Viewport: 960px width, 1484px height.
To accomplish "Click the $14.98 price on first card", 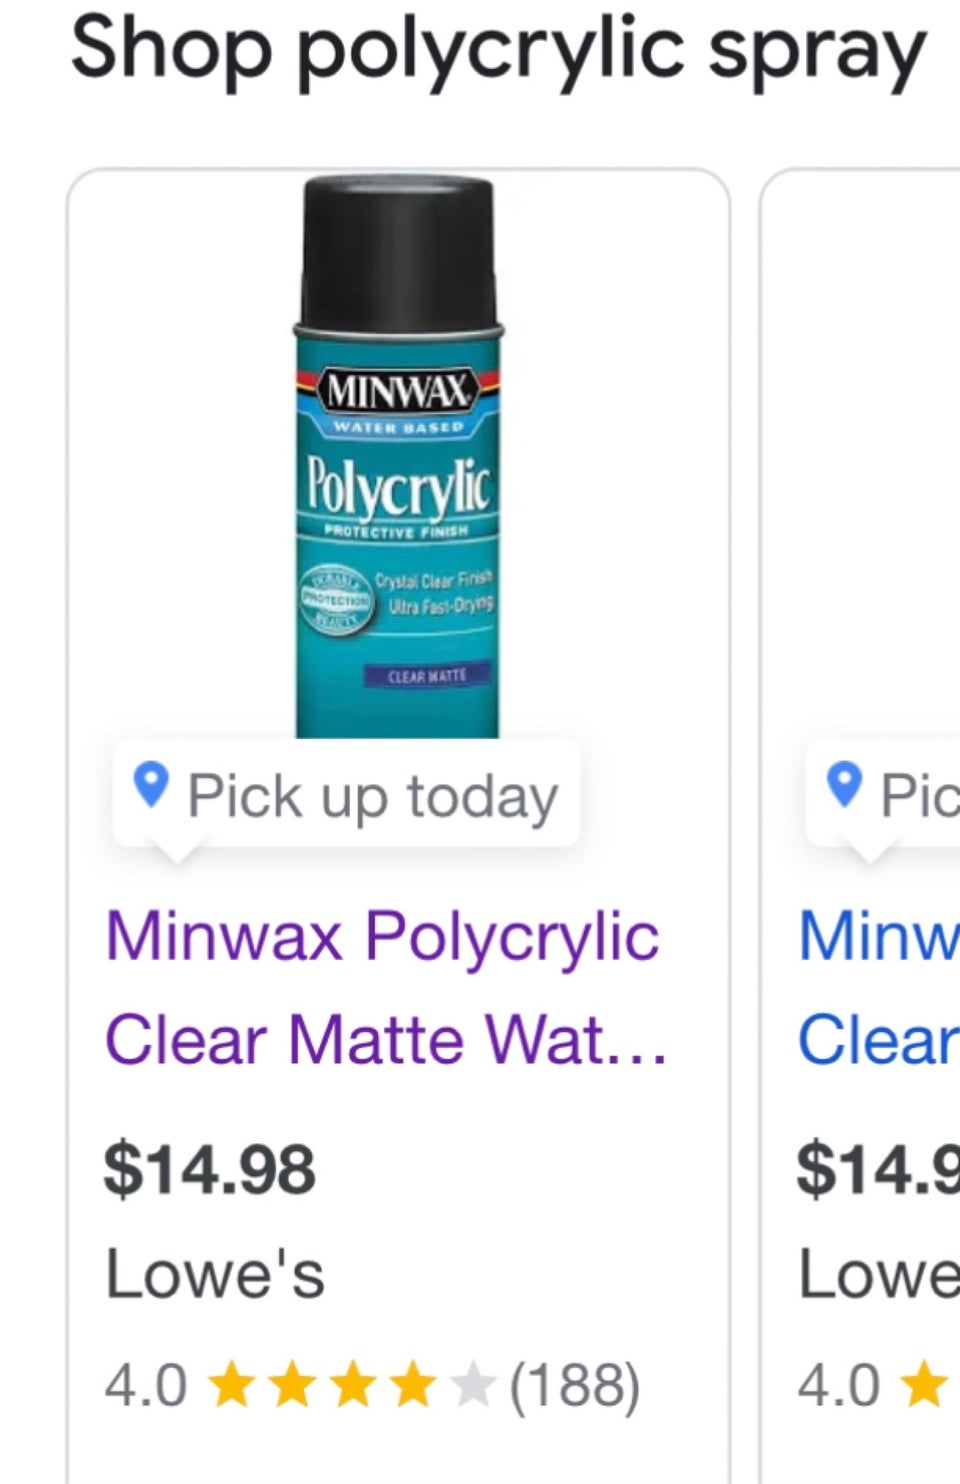I will pyautogui.click(x=209, y=1169).
